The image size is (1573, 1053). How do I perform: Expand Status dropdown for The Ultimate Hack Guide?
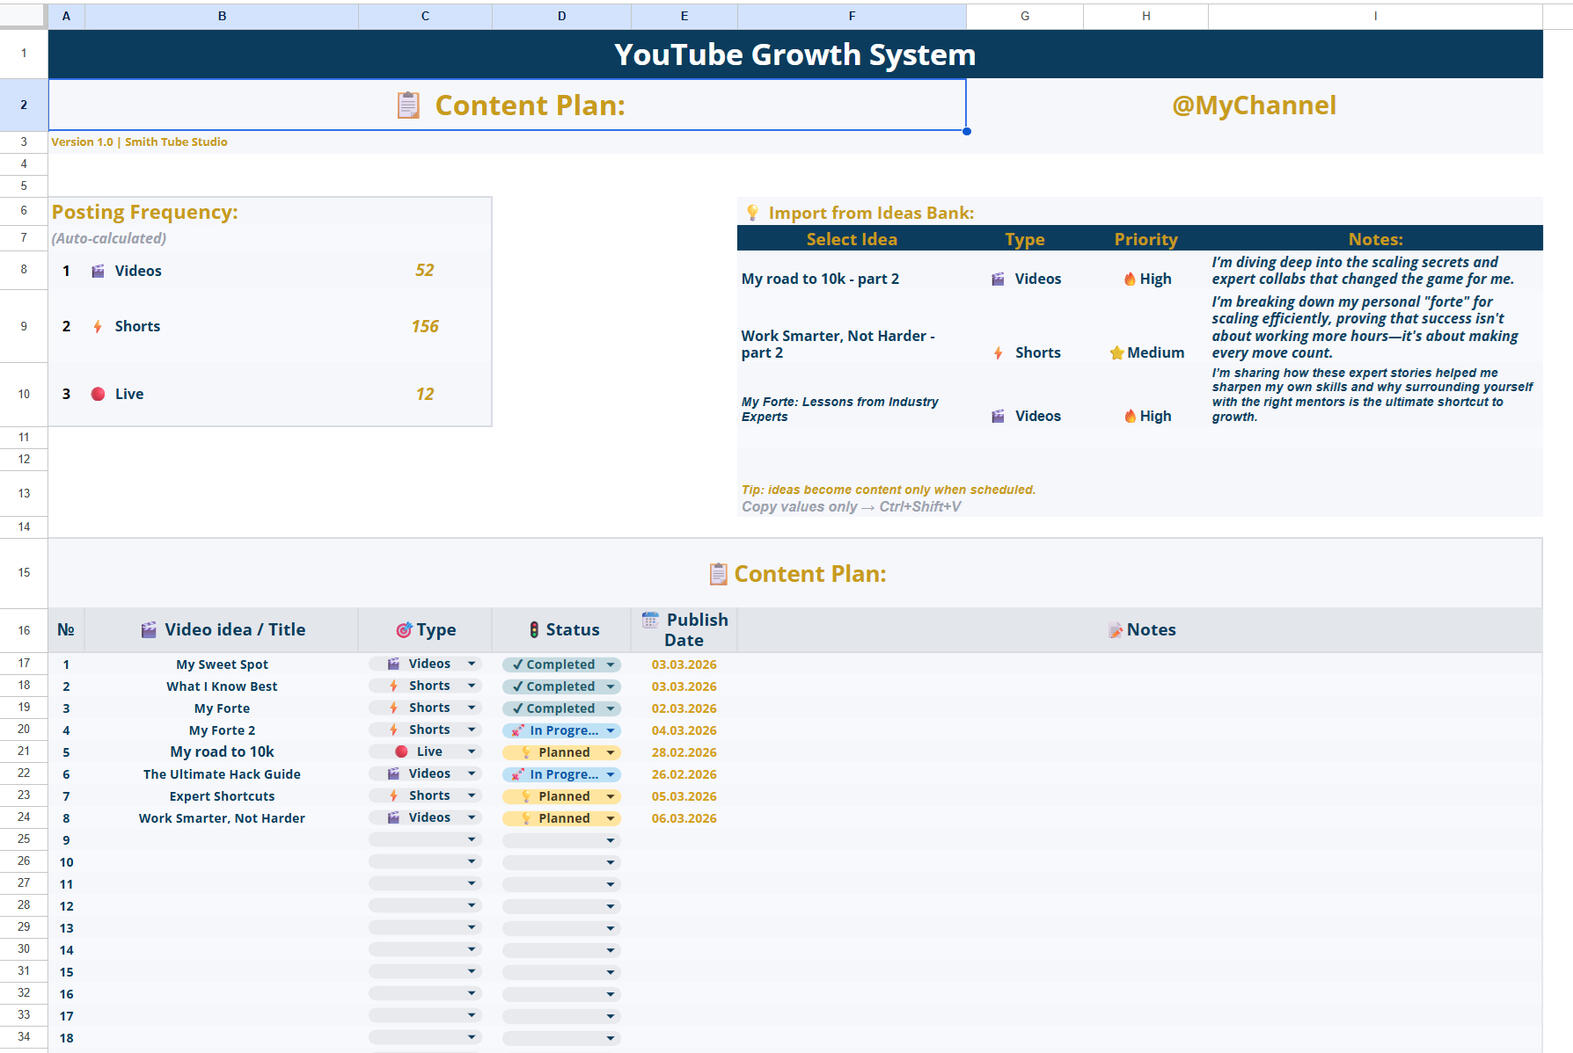click(x=610, y=775)
